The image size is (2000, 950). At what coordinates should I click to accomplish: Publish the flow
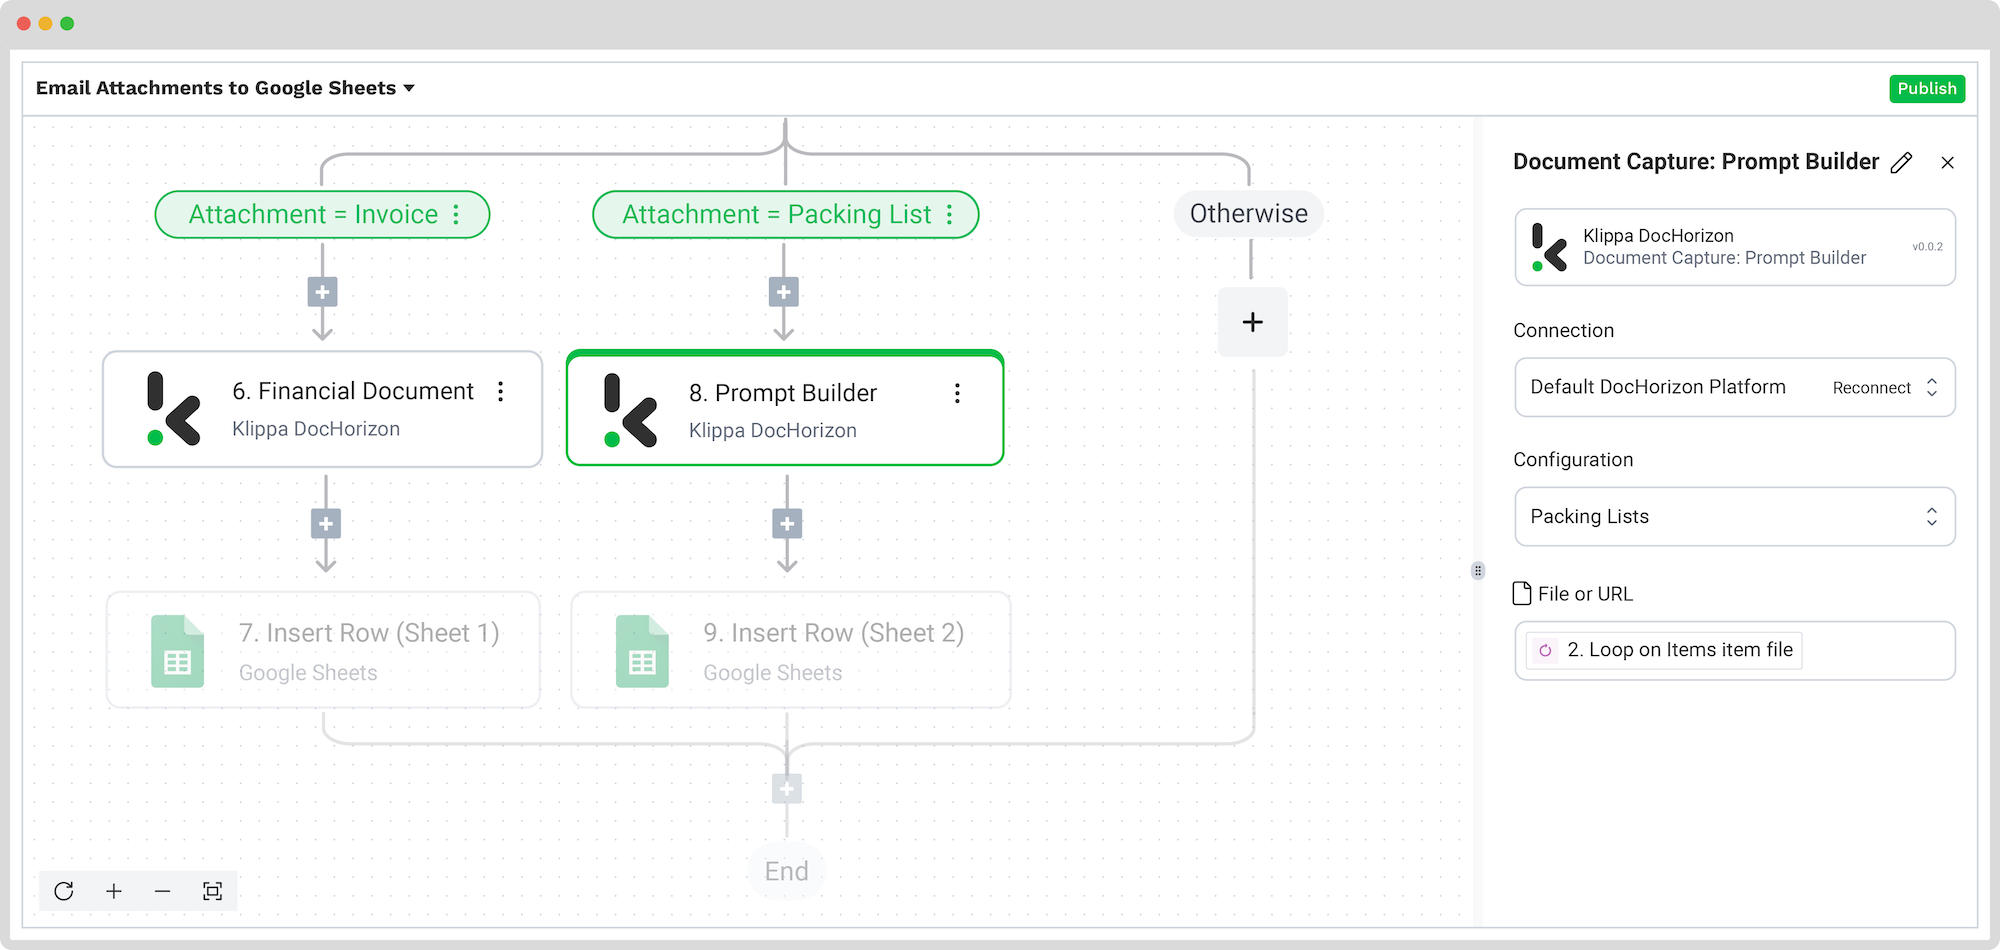(x=1927, y=88)
